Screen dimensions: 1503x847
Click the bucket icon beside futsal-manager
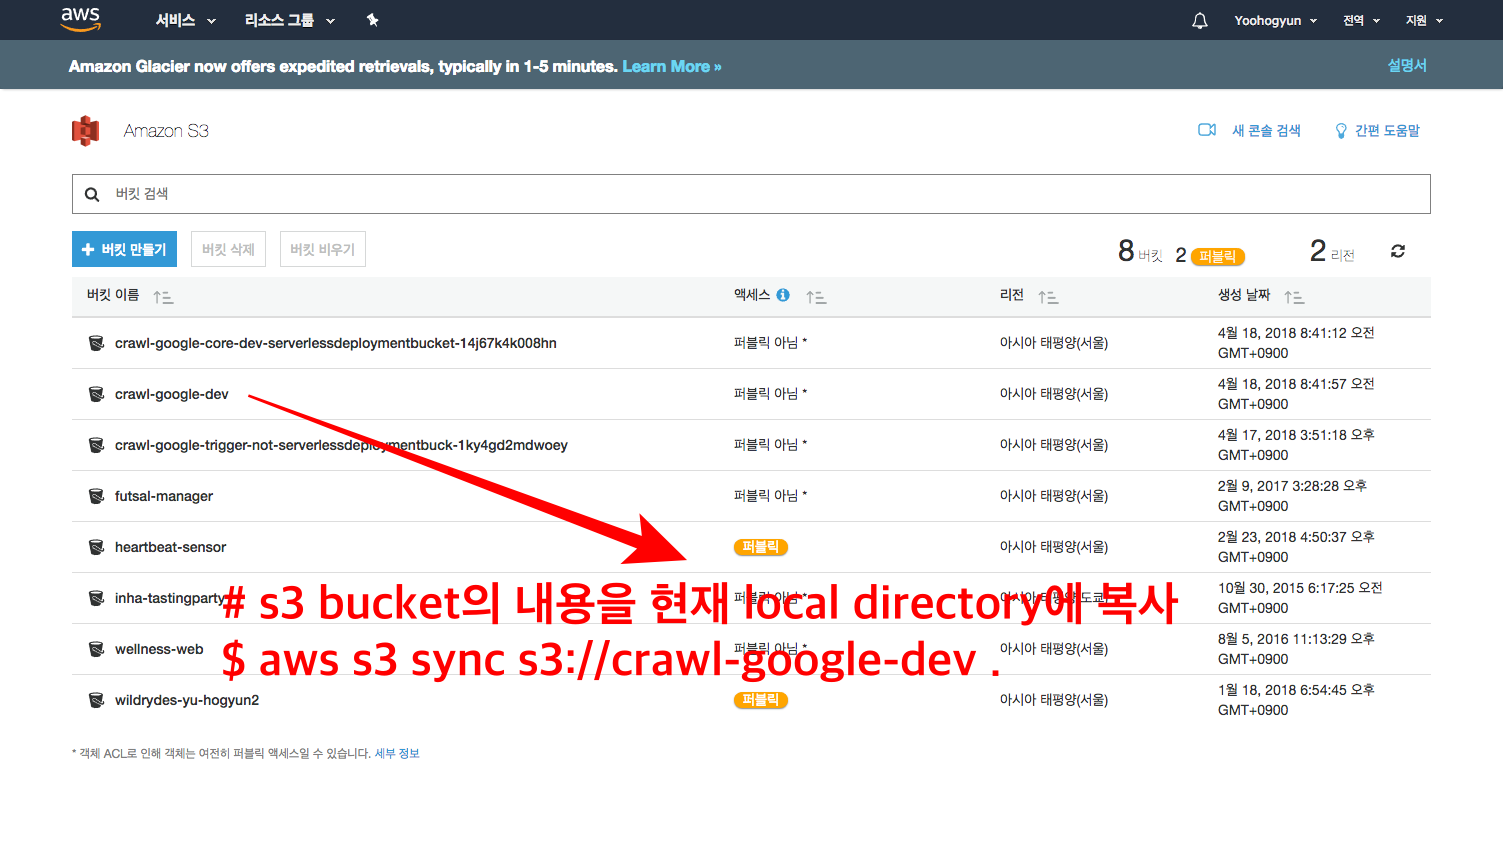(96, 496)
